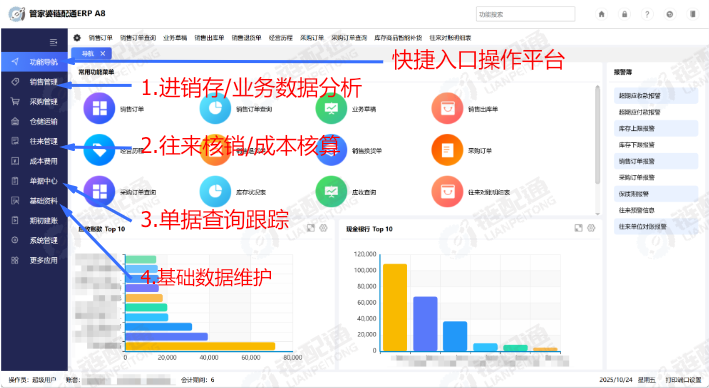Open settings gear of left Top 10 chart

(x=323, y=228)
